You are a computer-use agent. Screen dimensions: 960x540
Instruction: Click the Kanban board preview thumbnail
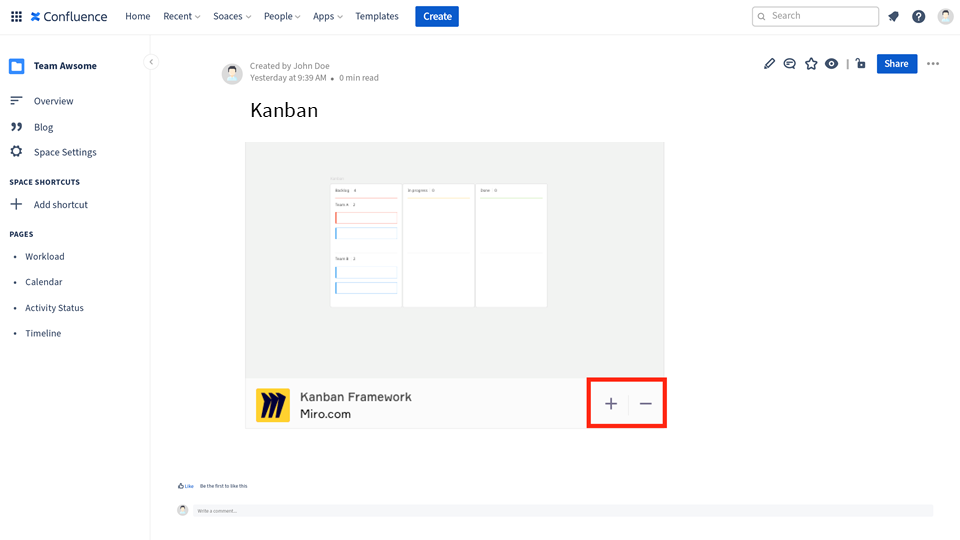click(454, 260)
